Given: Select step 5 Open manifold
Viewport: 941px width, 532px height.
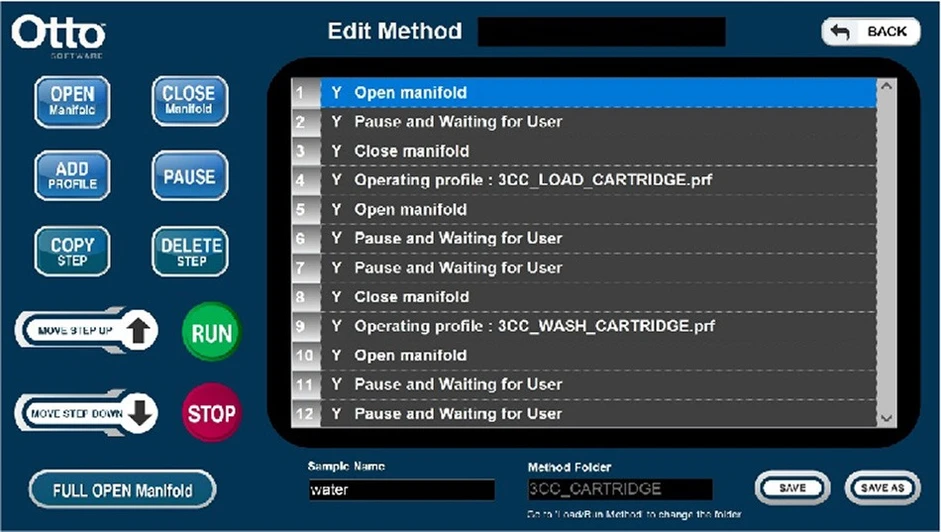Looking at the screenshot, I should tap(584, 210).
